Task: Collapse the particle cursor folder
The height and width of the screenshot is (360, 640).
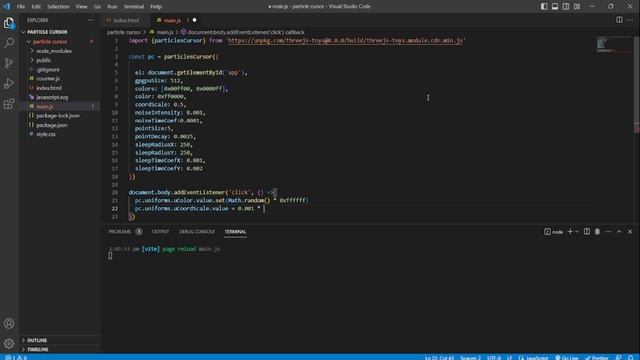Action: [x=60, y=42]
